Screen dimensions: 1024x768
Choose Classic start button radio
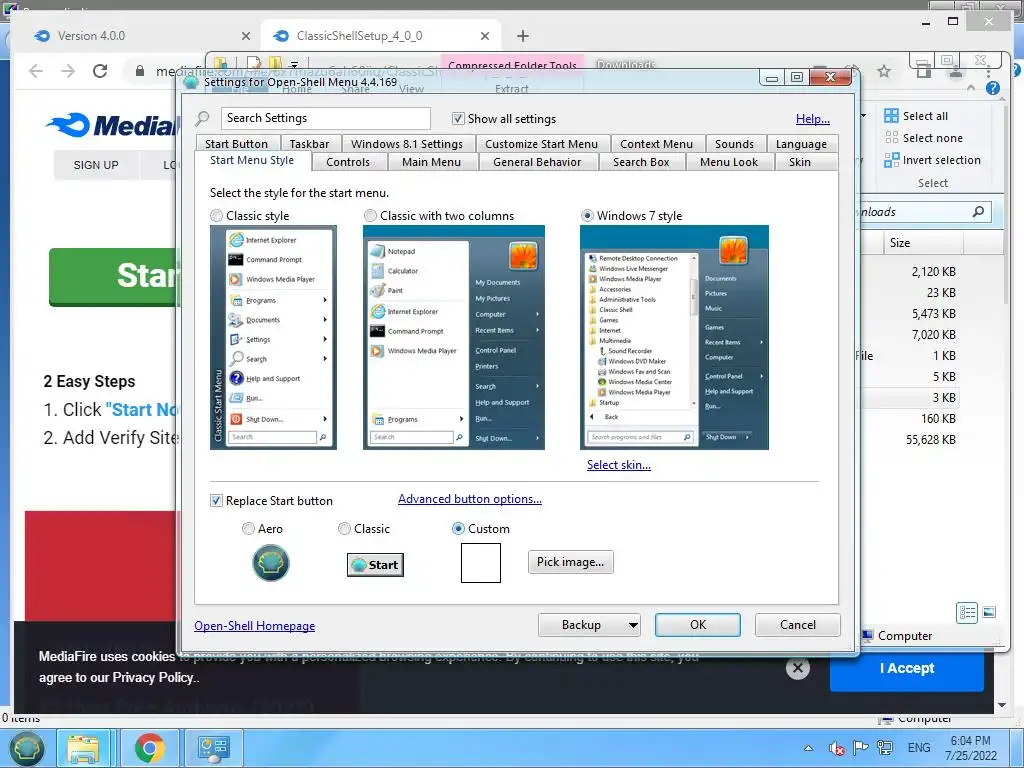coord(344,529)
